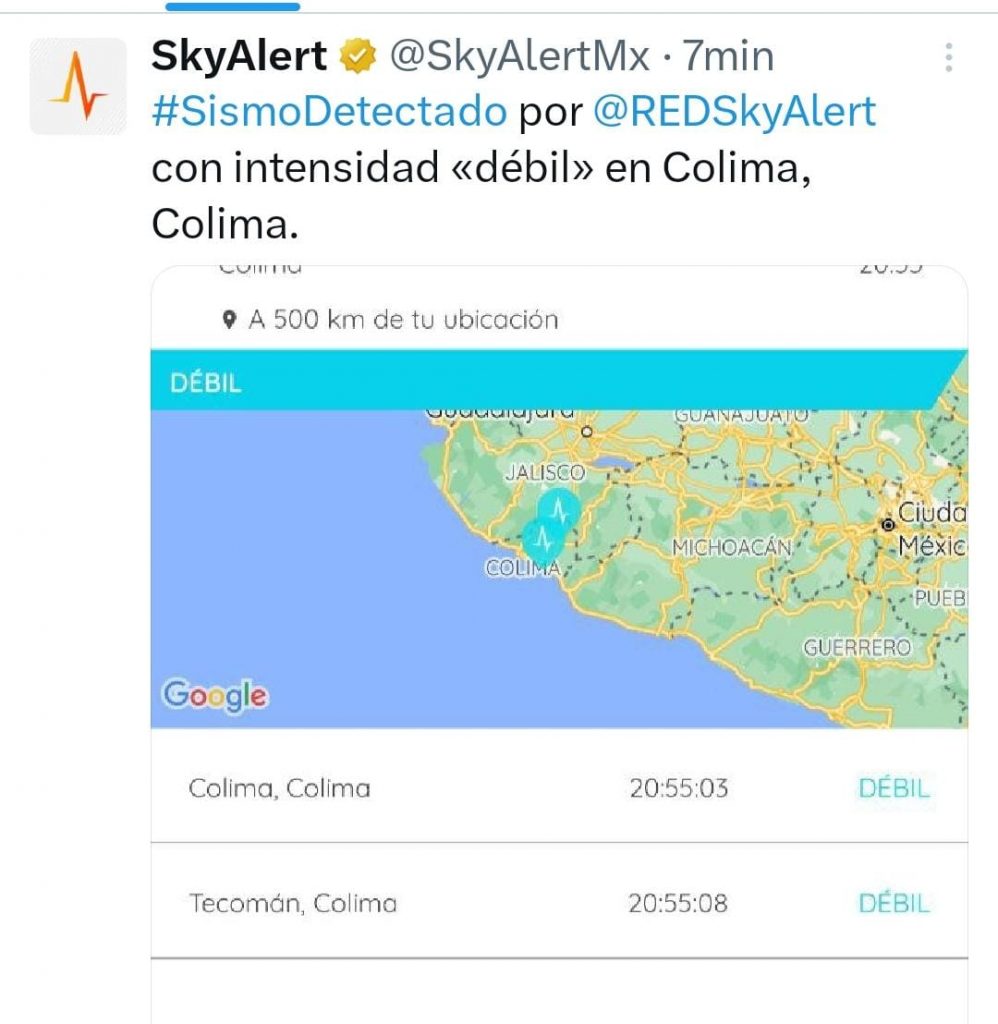This screenshot has height=1024, width=998.
Task: Select the seismic marker over Colima
Action: click(x=543, y=540)
